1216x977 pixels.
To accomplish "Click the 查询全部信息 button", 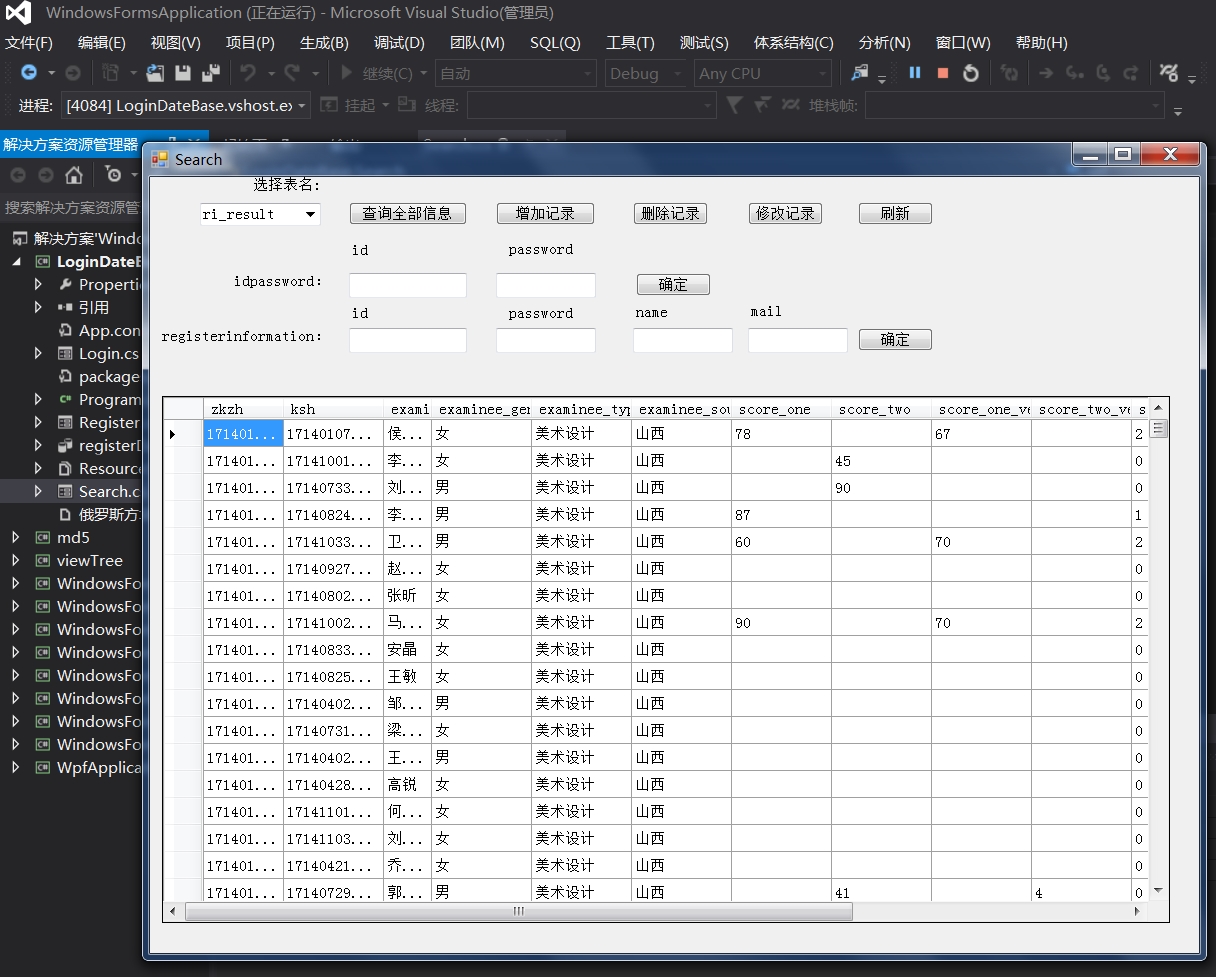I will click(x=407, y=213).
